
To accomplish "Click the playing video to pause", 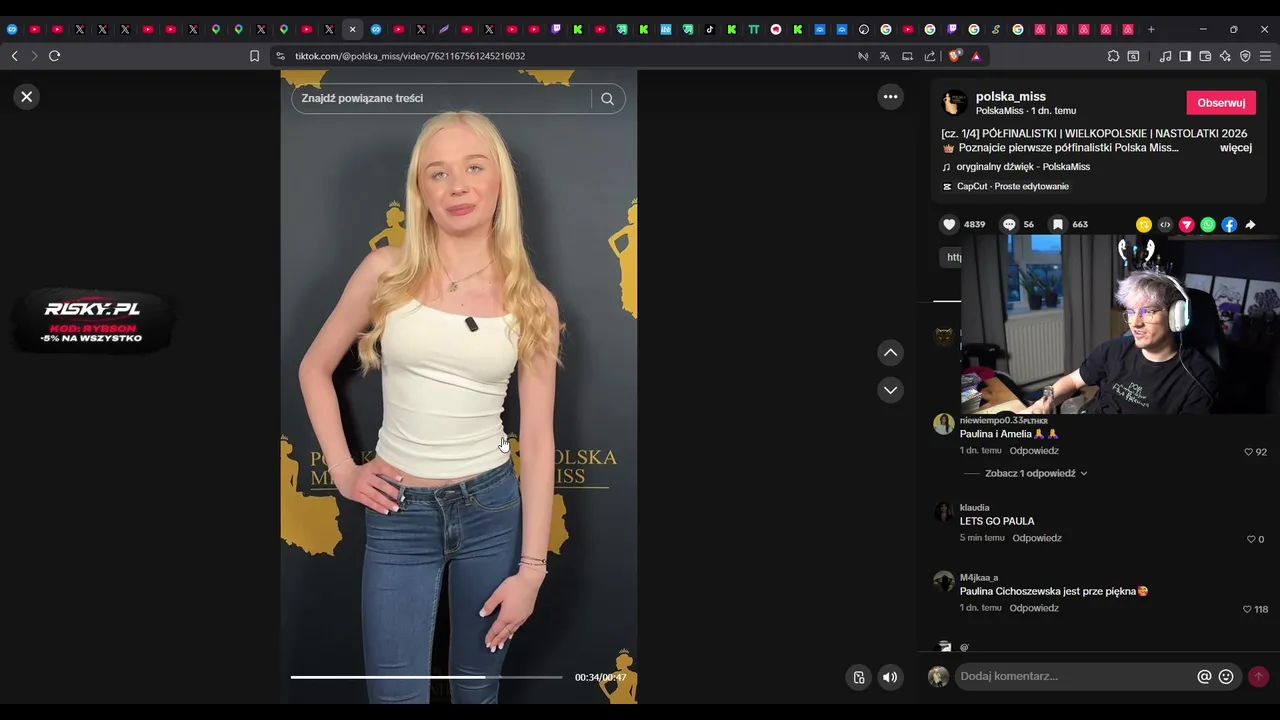I will click(x=458, y=386).
